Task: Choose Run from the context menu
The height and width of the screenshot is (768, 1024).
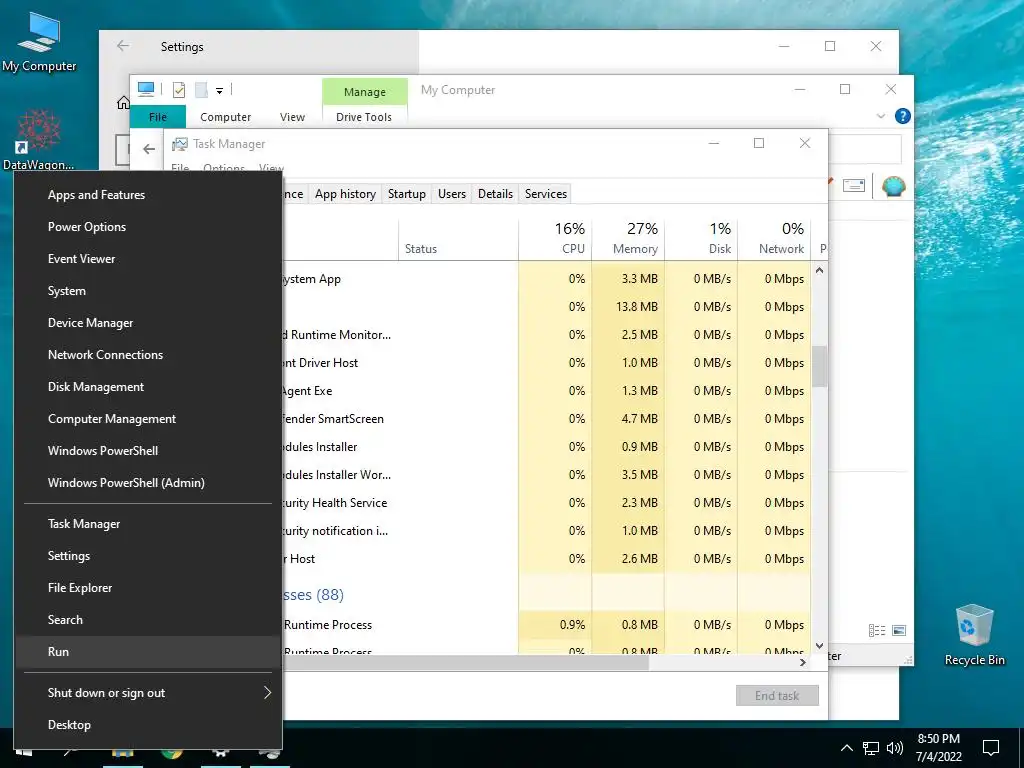Action: click(148, 652)
